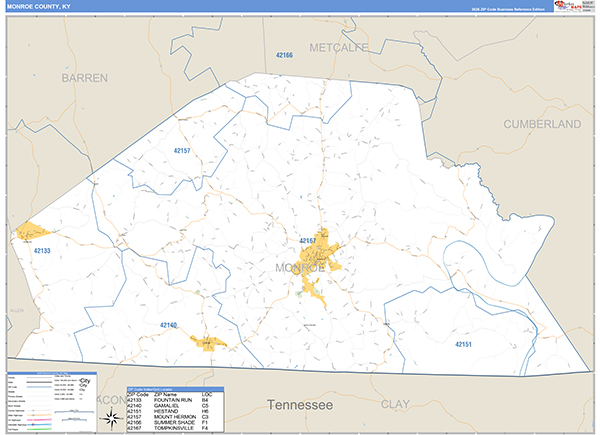Click ZIP label beside Tompkinsville city area
The image size is (600, 435).
click(x=308, y=241)
